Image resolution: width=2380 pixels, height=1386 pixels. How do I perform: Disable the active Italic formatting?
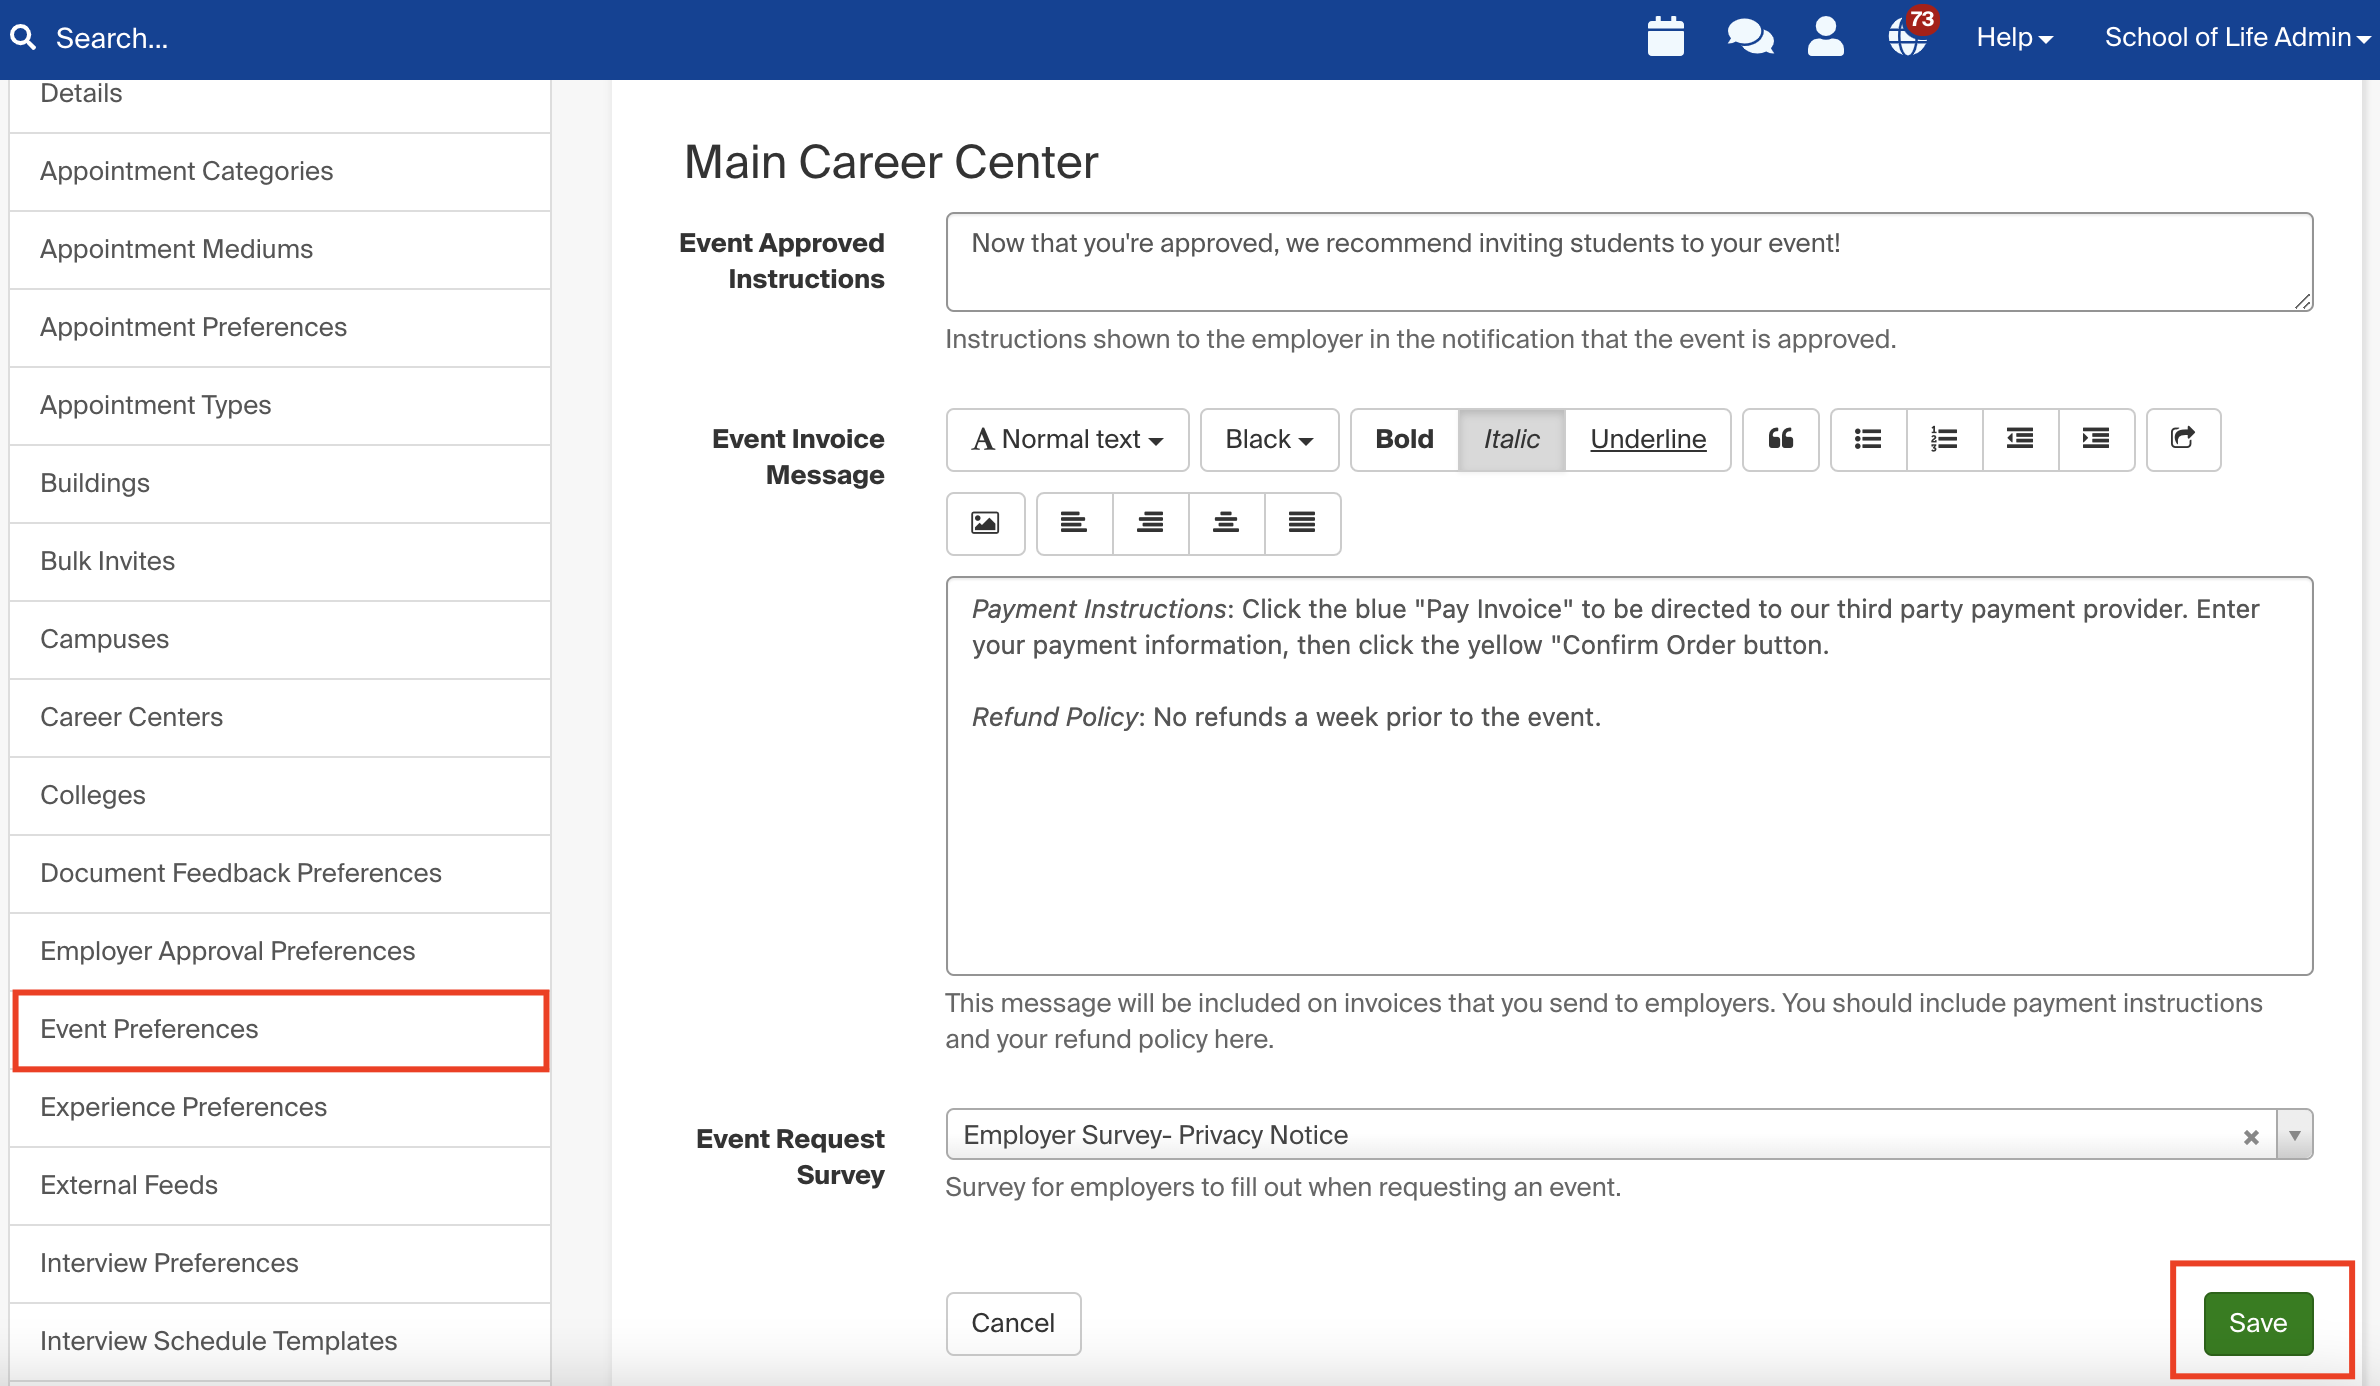[1510, 439]
